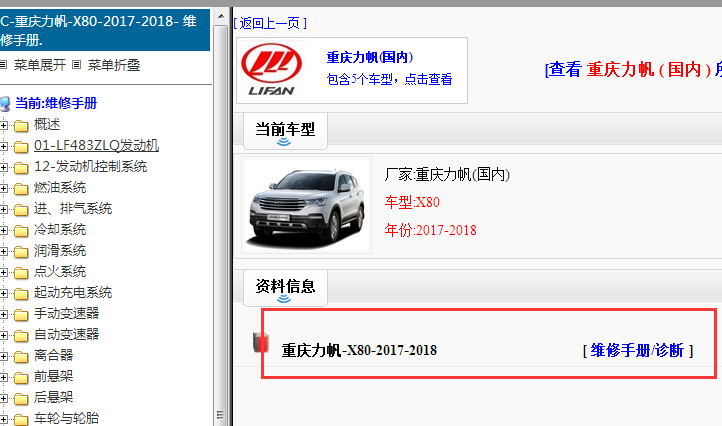Select the 重庆力帆-X80-2017-2018 document title
722x426 pixels.
[x=359, y=350]
